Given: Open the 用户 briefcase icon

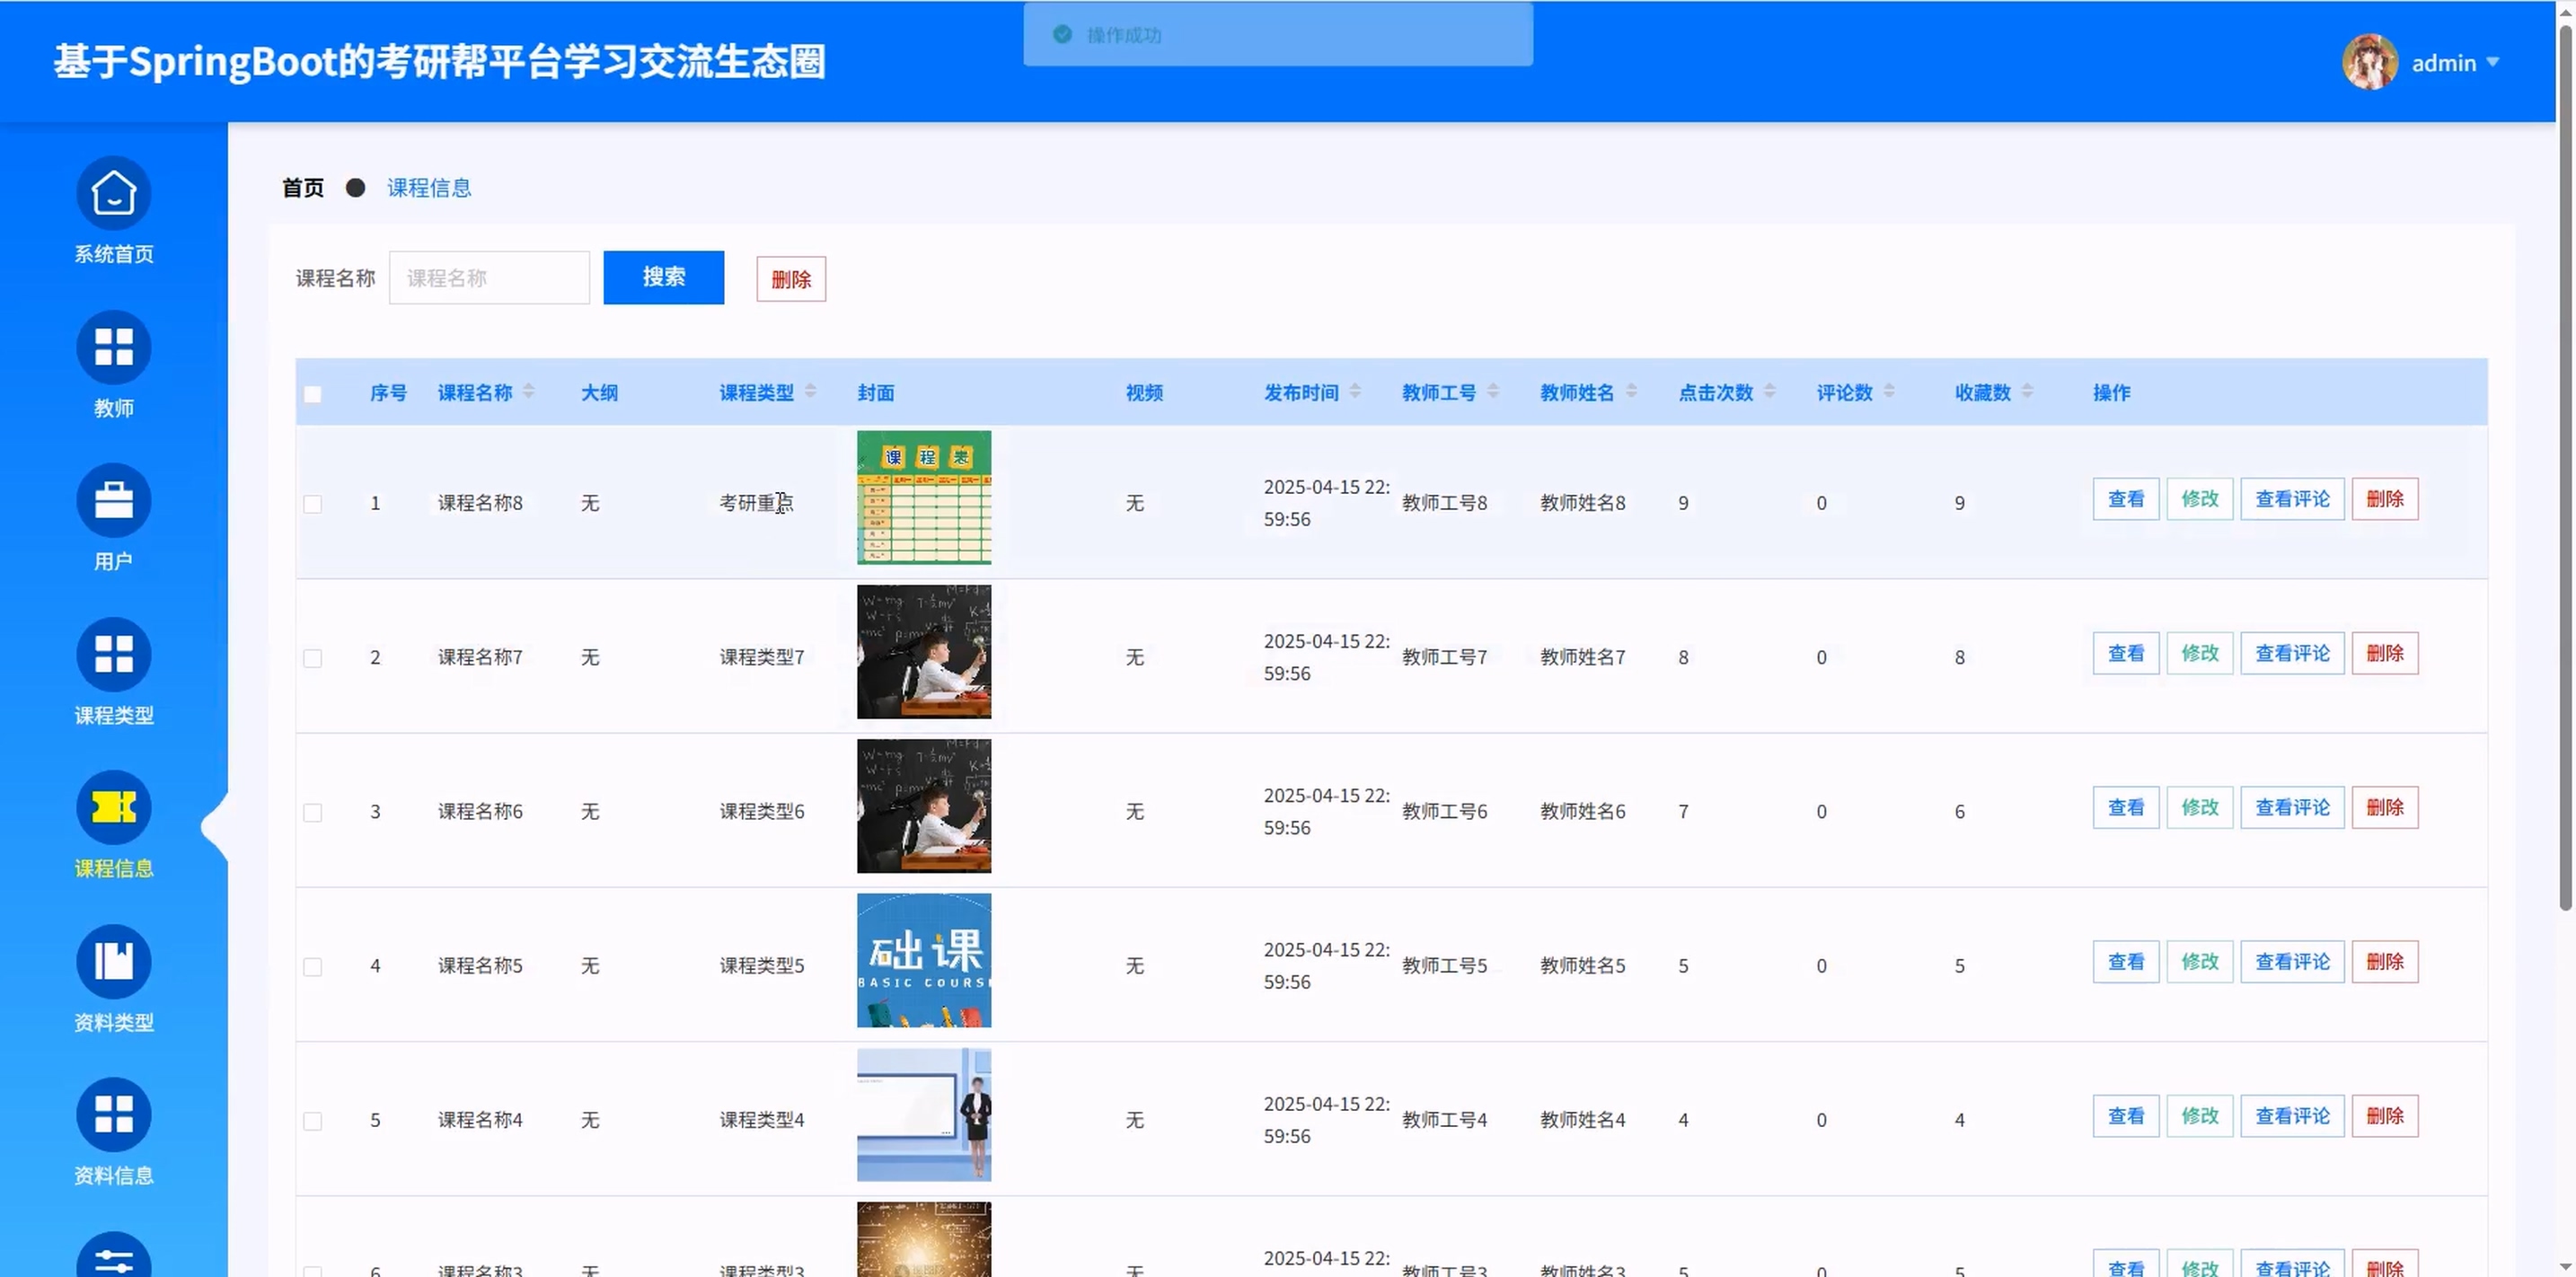Looking at the screenshot, I should [113, 500].
